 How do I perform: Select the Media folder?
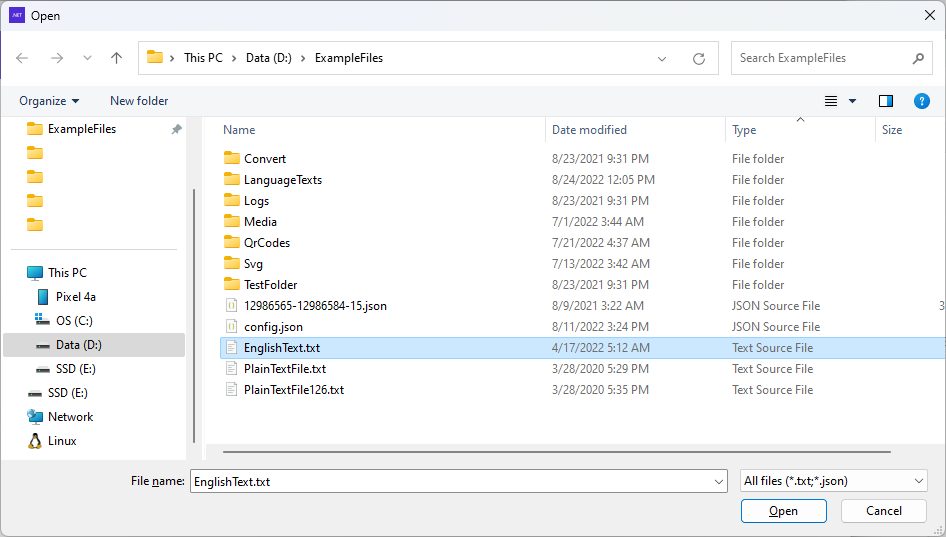260,221
